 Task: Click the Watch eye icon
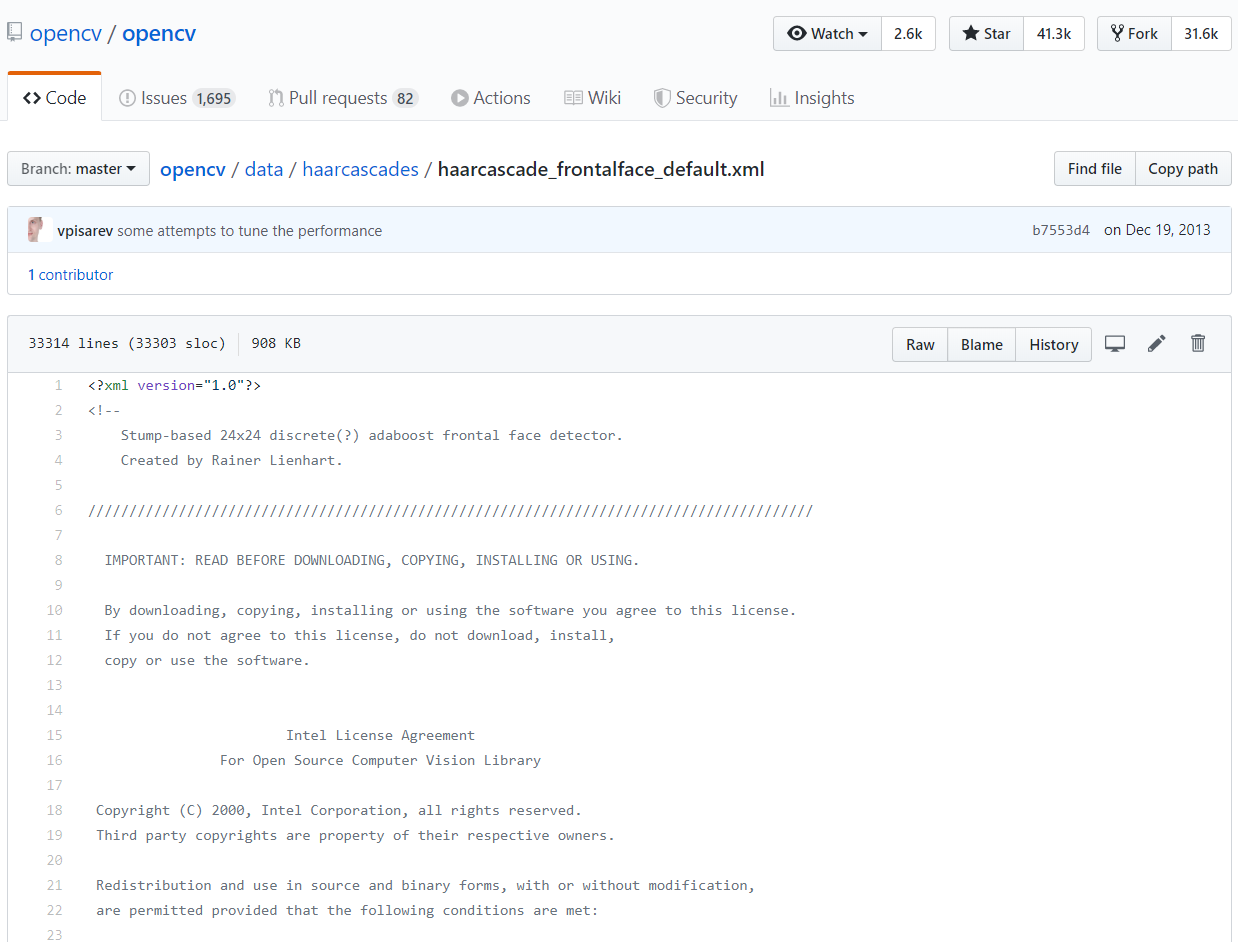pyautogui.click(x=797, y=33)
